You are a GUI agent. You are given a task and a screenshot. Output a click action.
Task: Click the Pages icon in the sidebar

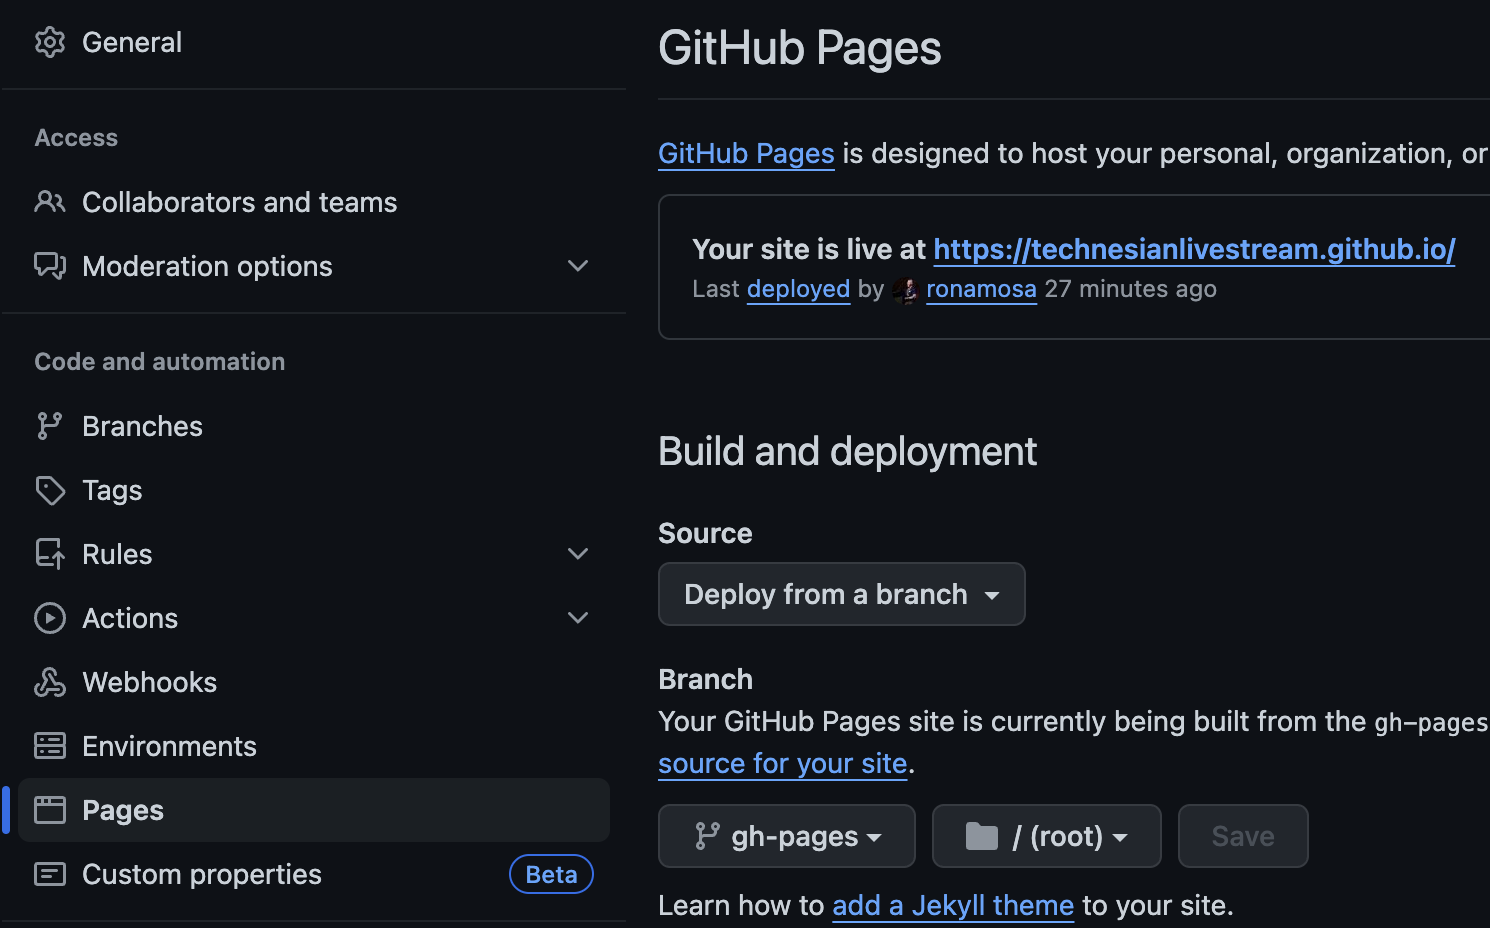tap(49, 810)
